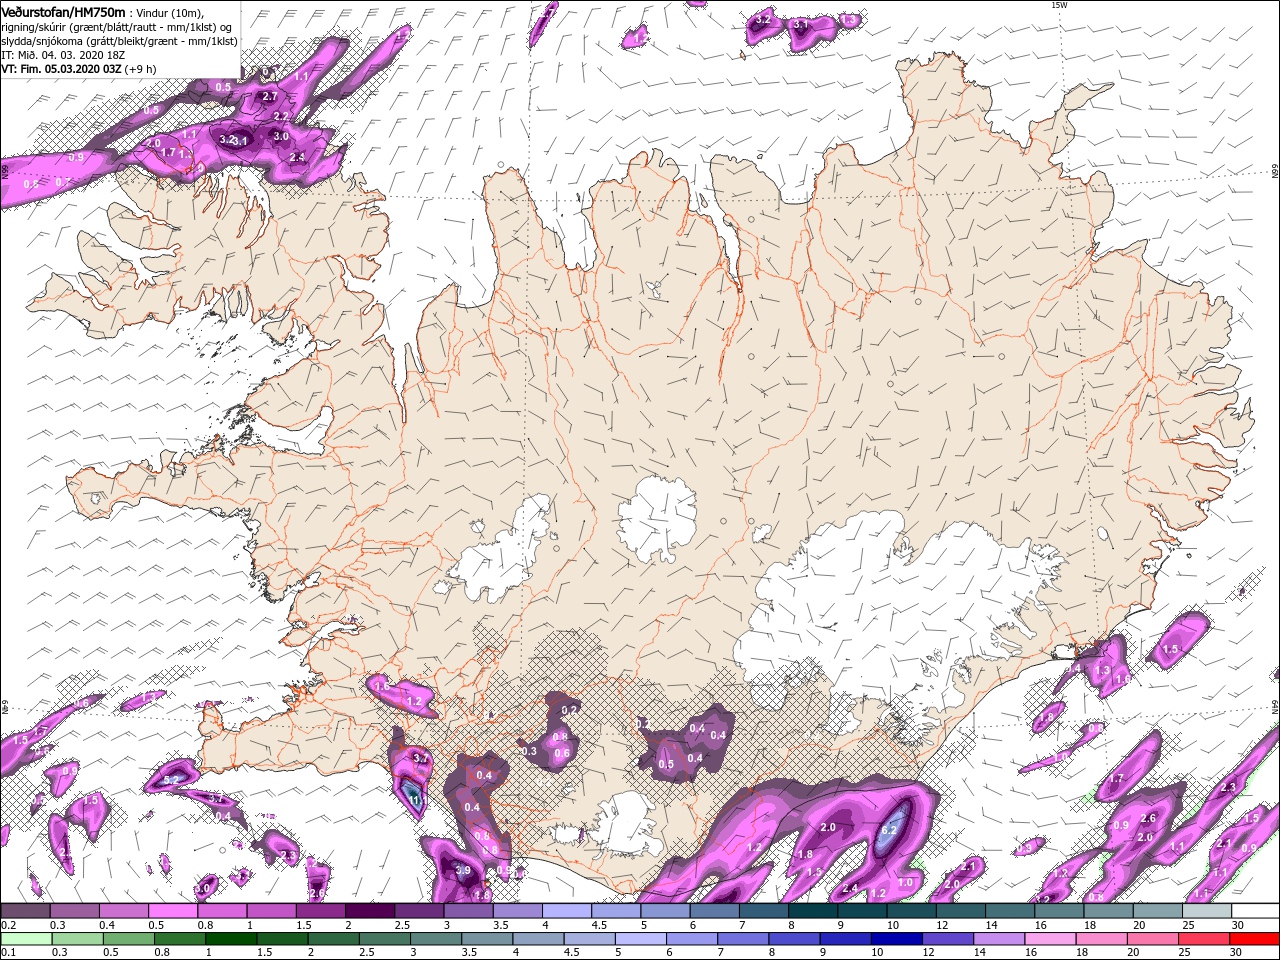Viewport: 1280px width, 960px height.
Task: Click dark teal swatch between 8 and 9, upper legend
Action: tap(813, 912)
